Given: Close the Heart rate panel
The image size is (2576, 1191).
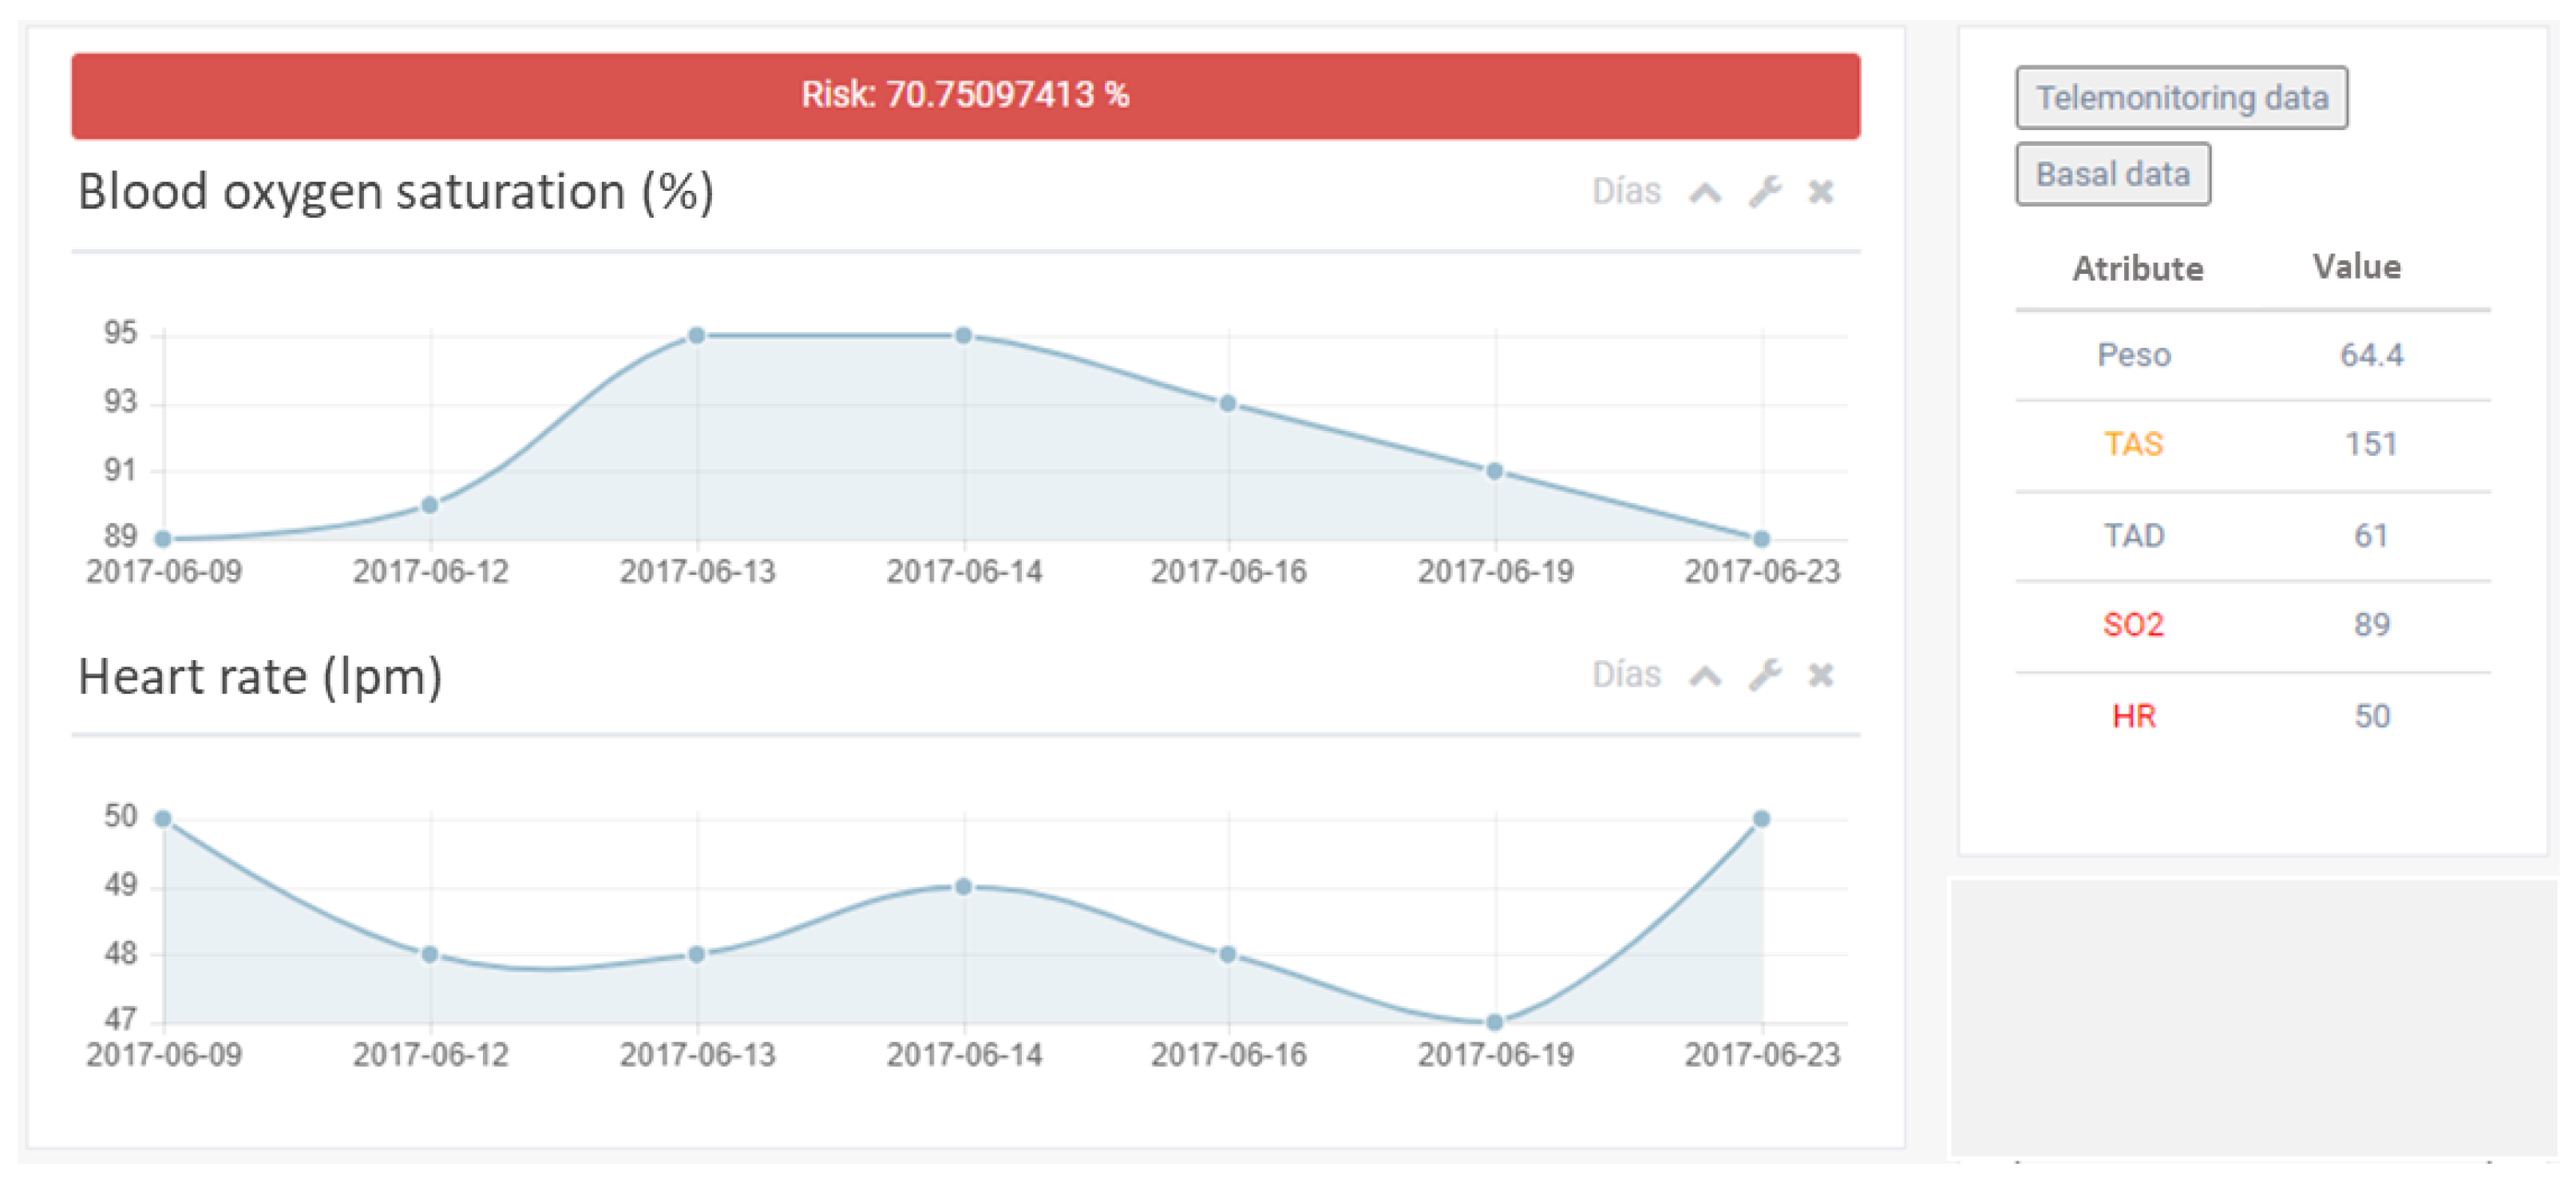Looking at the screenshot, I should point(1820,676).
